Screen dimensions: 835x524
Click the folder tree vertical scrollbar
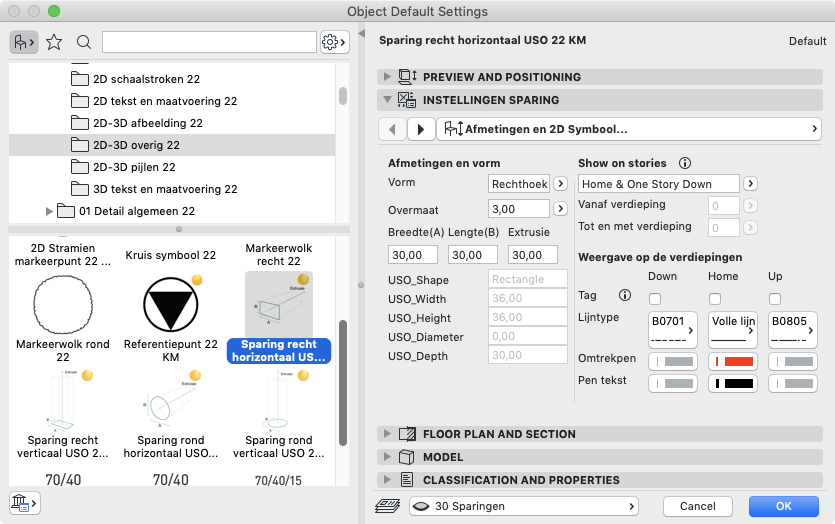343,96
